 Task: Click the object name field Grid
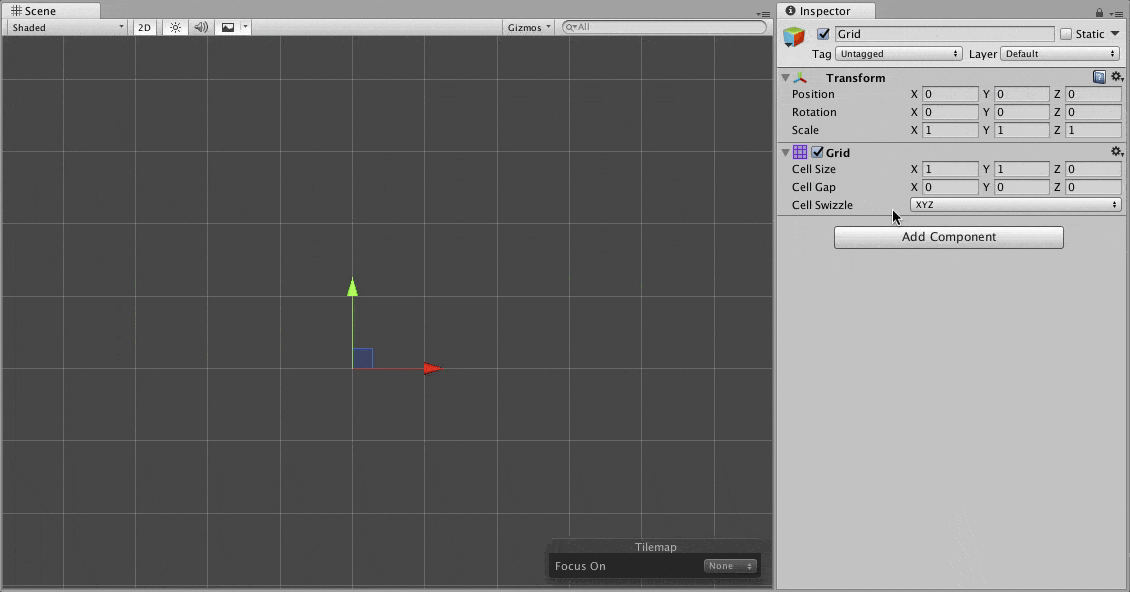(x=945, y=34)
